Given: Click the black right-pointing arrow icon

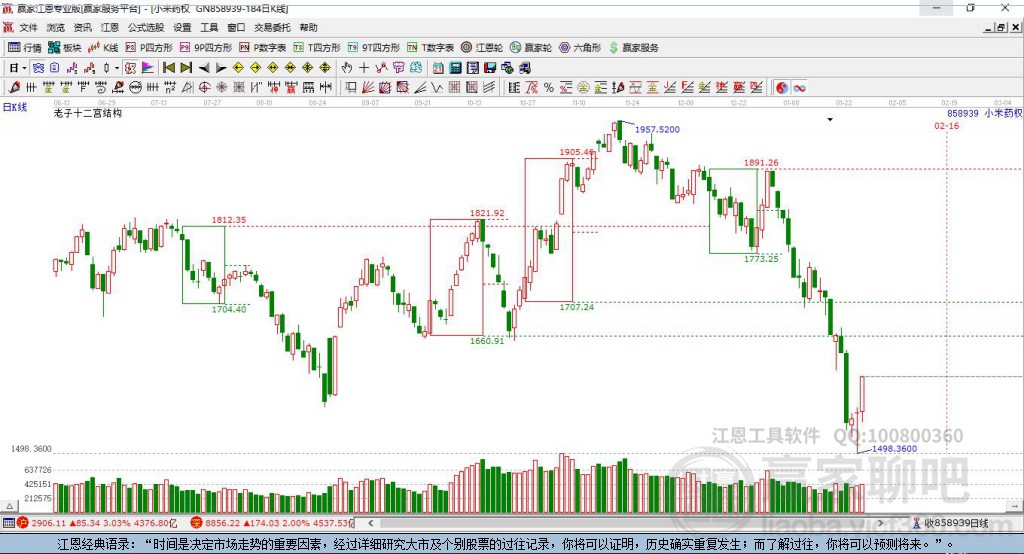Looking at the screenshot, I should pyautogui.click(x=221, y=68).
